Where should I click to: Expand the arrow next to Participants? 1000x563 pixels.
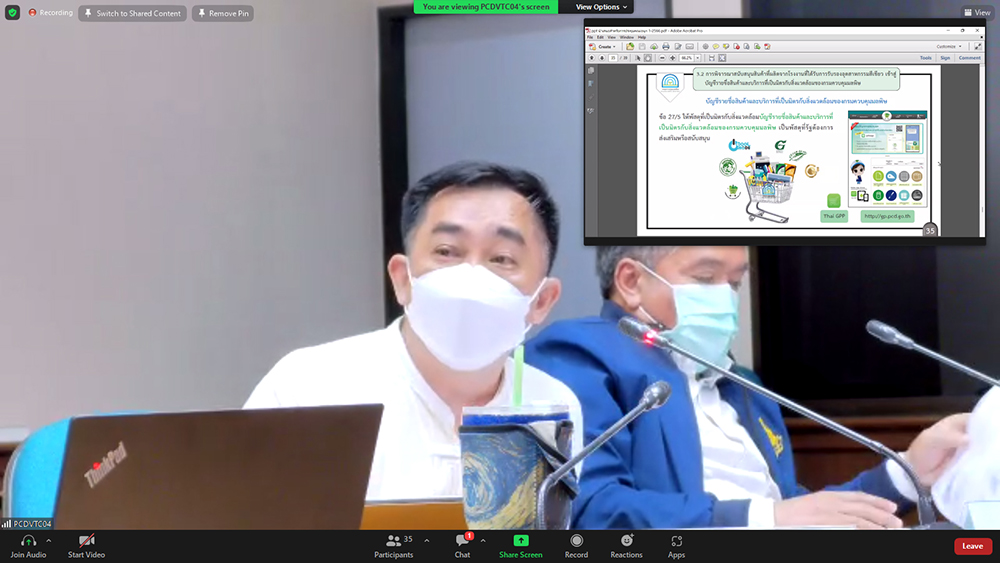(426, 540)
